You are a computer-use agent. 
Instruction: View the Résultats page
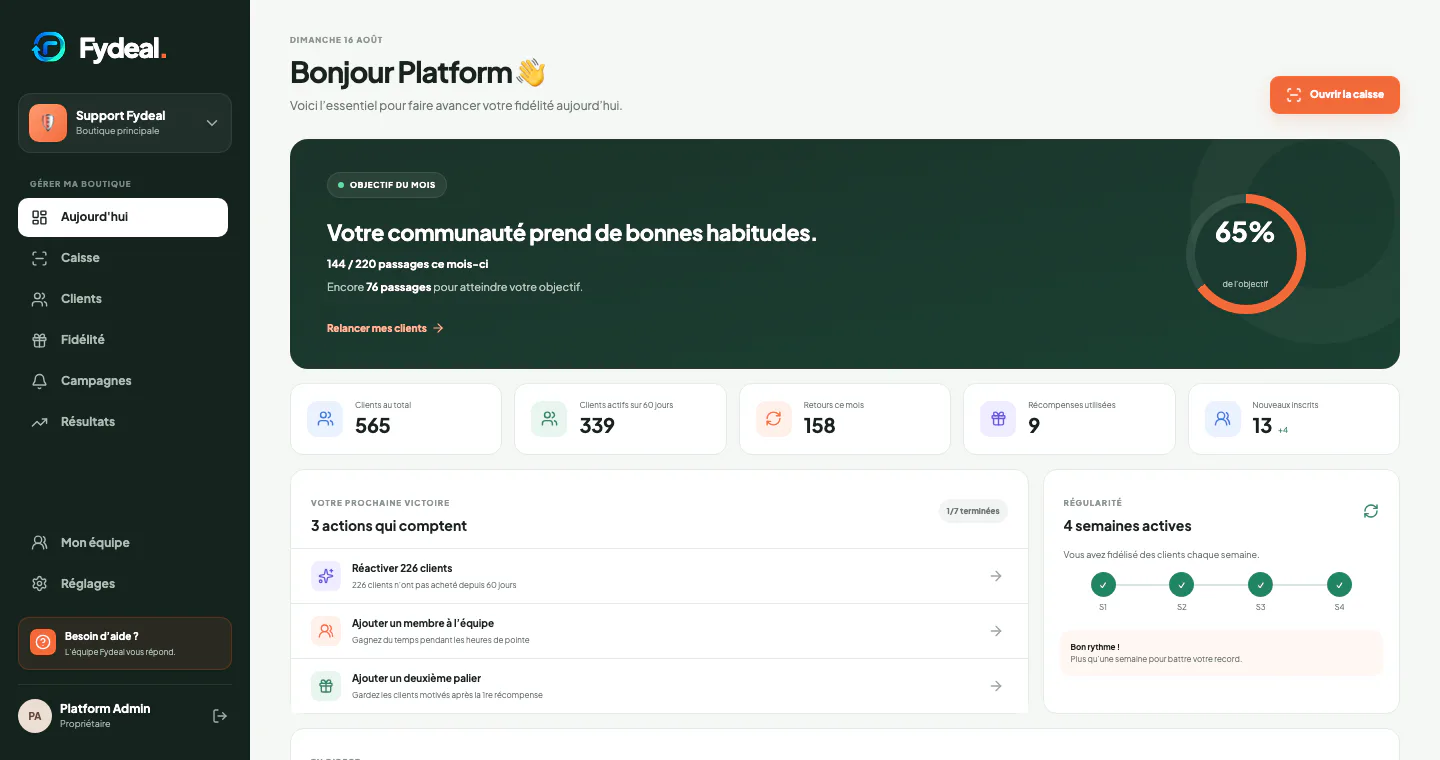click(123, 422)
